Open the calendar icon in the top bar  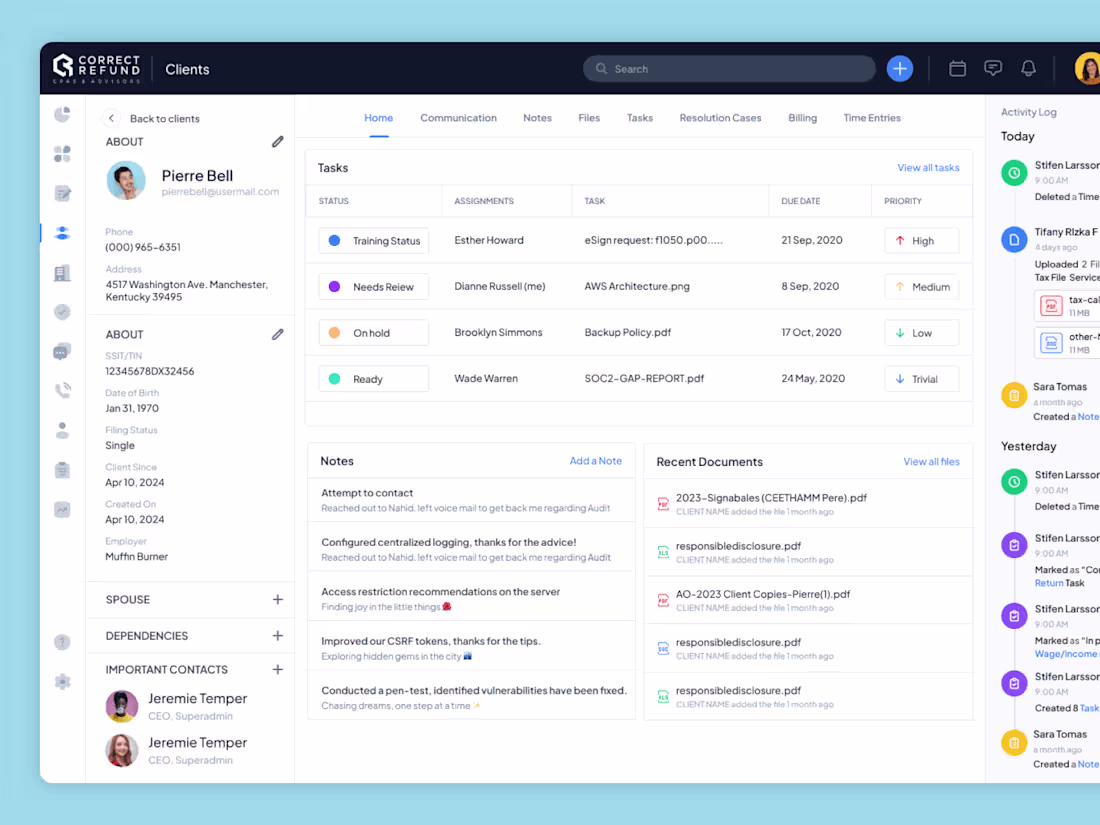[x=957, y=68]
